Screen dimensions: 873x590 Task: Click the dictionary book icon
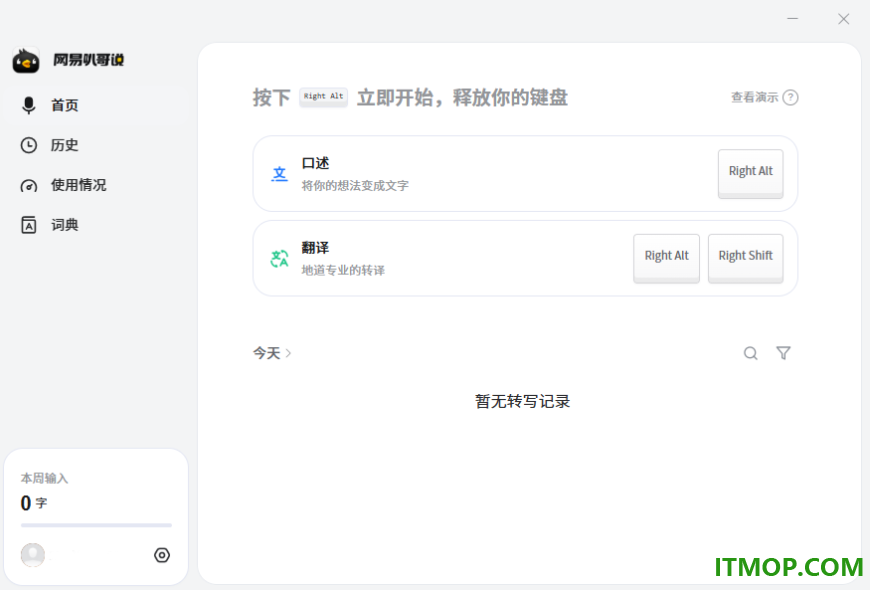pos(28,225)
